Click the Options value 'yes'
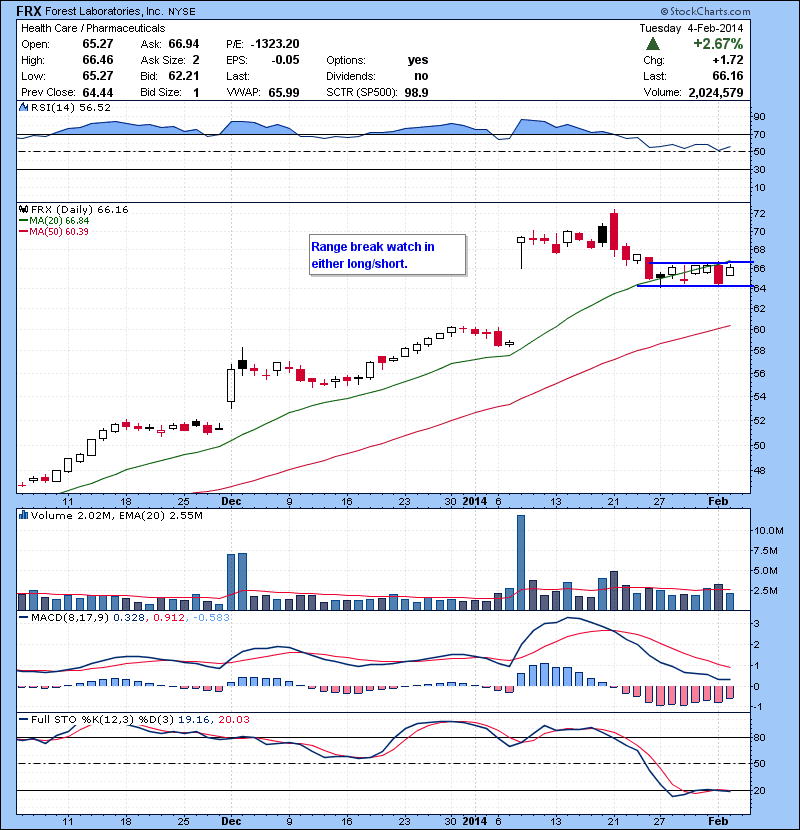 pos(418,60)
